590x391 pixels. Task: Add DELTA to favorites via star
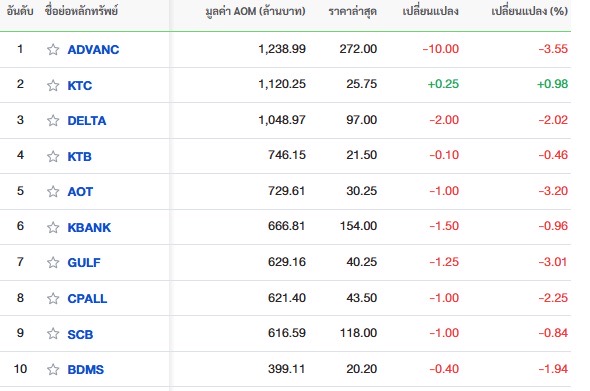(53, 120)
